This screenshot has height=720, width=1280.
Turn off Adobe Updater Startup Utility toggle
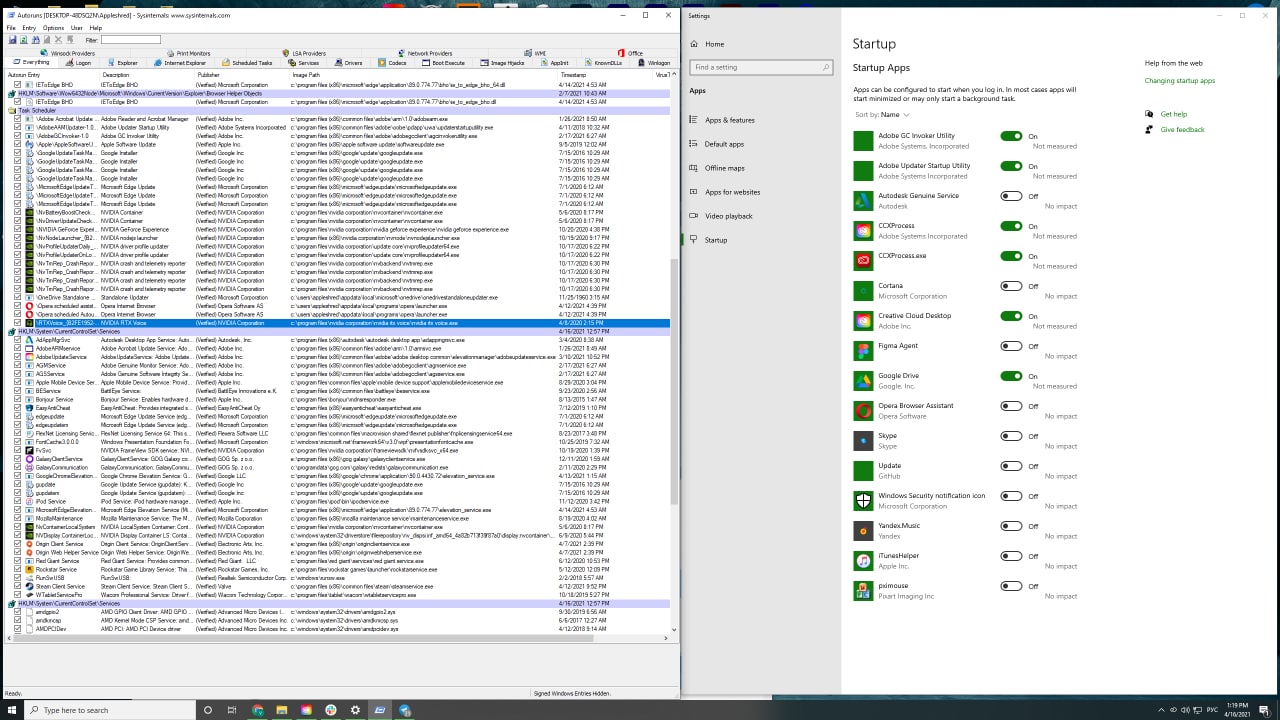[1011, 166]
